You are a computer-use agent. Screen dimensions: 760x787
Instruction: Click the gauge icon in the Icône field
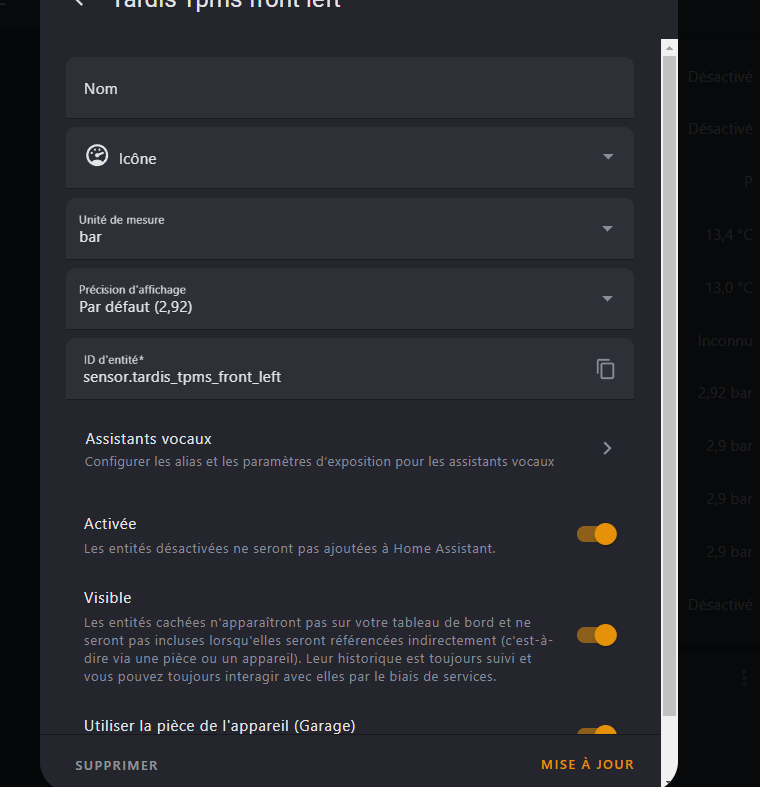coord(97,156)
